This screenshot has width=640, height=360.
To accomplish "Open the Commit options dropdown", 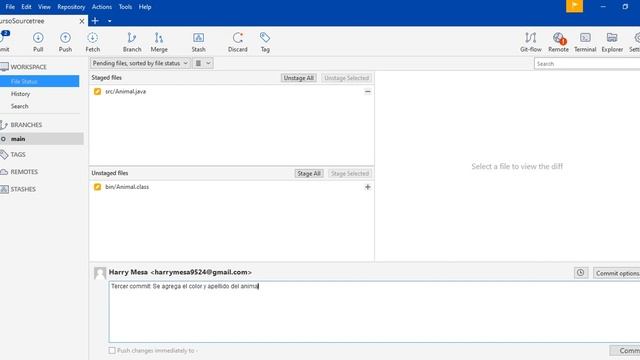I will click(x=617, y=273).
